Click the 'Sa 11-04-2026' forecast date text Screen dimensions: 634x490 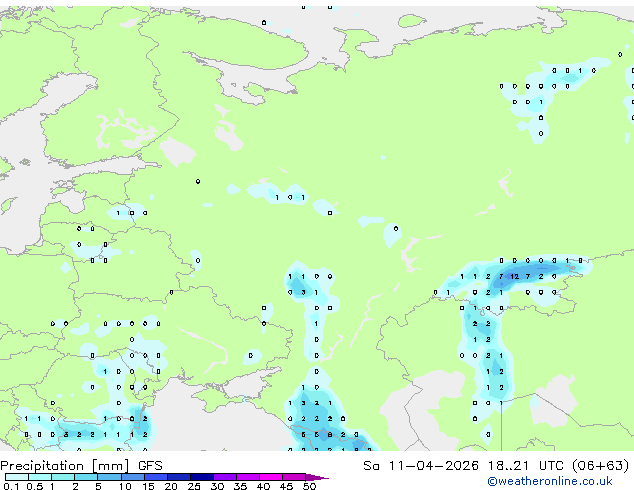[x=421, y=466]
